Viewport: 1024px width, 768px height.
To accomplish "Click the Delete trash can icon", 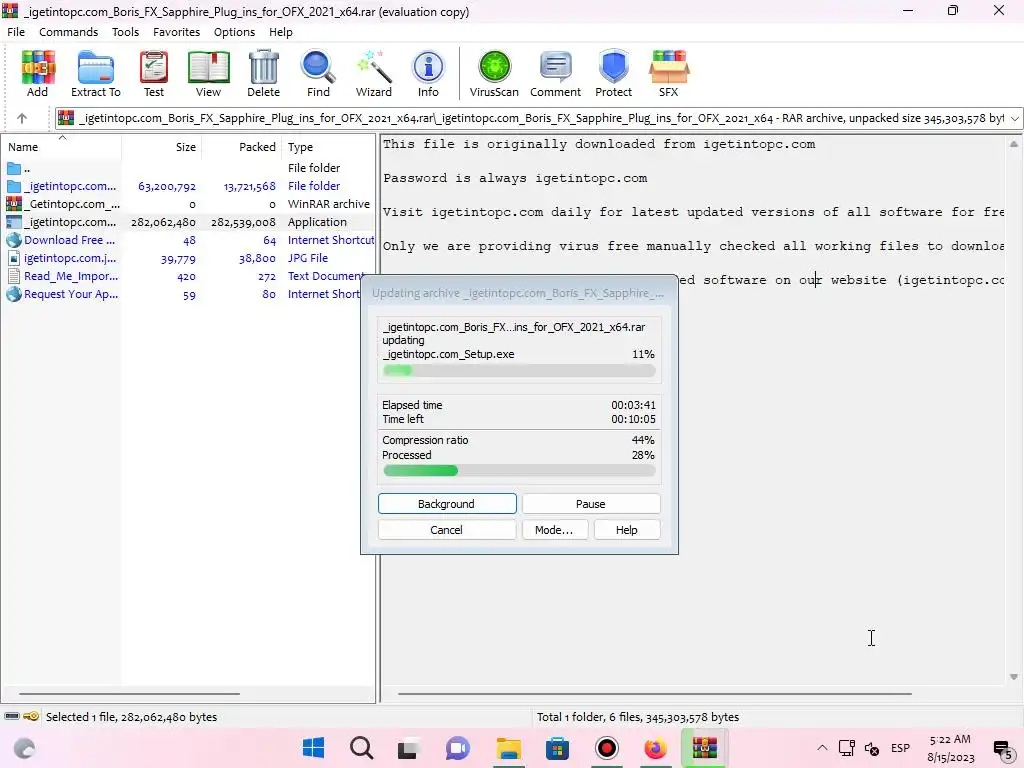I will pyautogui.click(x=263, y=74).
